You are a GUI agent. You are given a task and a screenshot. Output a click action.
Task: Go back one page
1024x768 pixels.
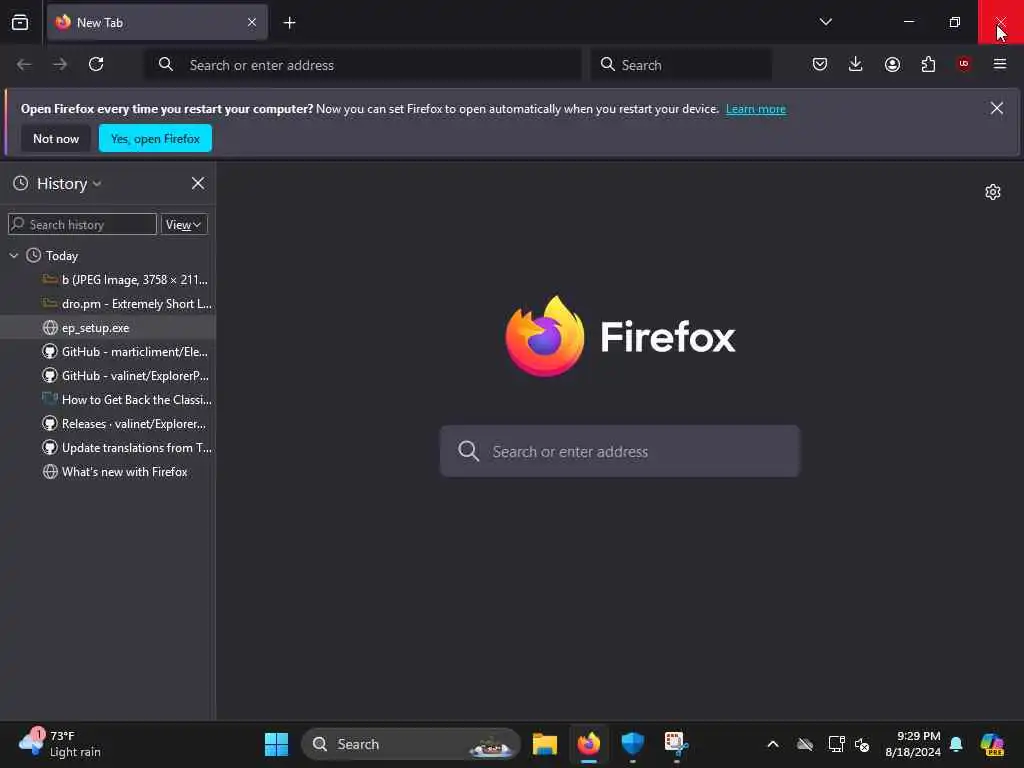click(x=24, y=64)
